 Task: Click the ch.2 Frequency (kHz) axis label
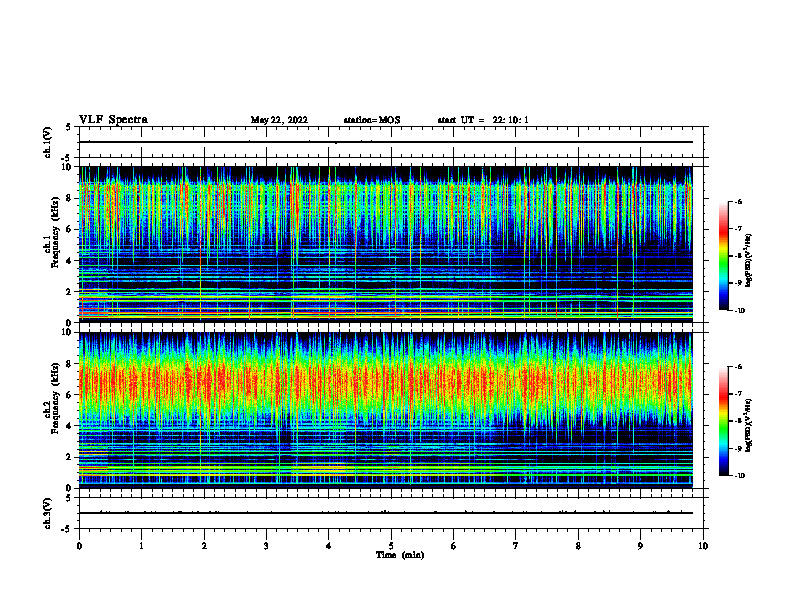(51, 398)
